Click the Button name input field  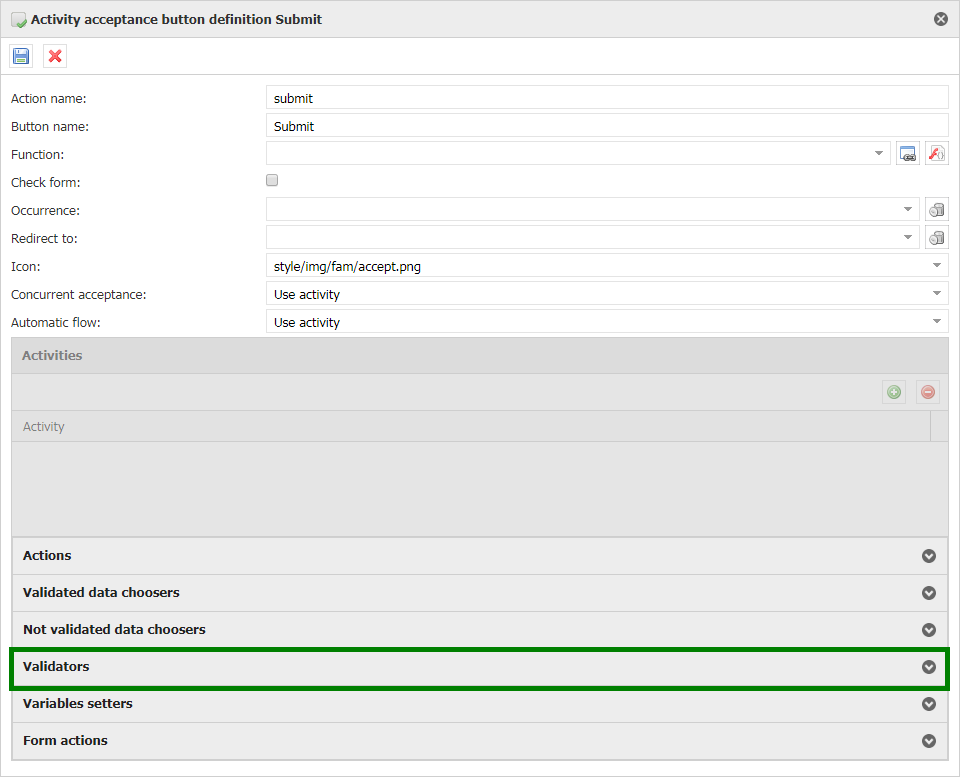coord(607,126)
